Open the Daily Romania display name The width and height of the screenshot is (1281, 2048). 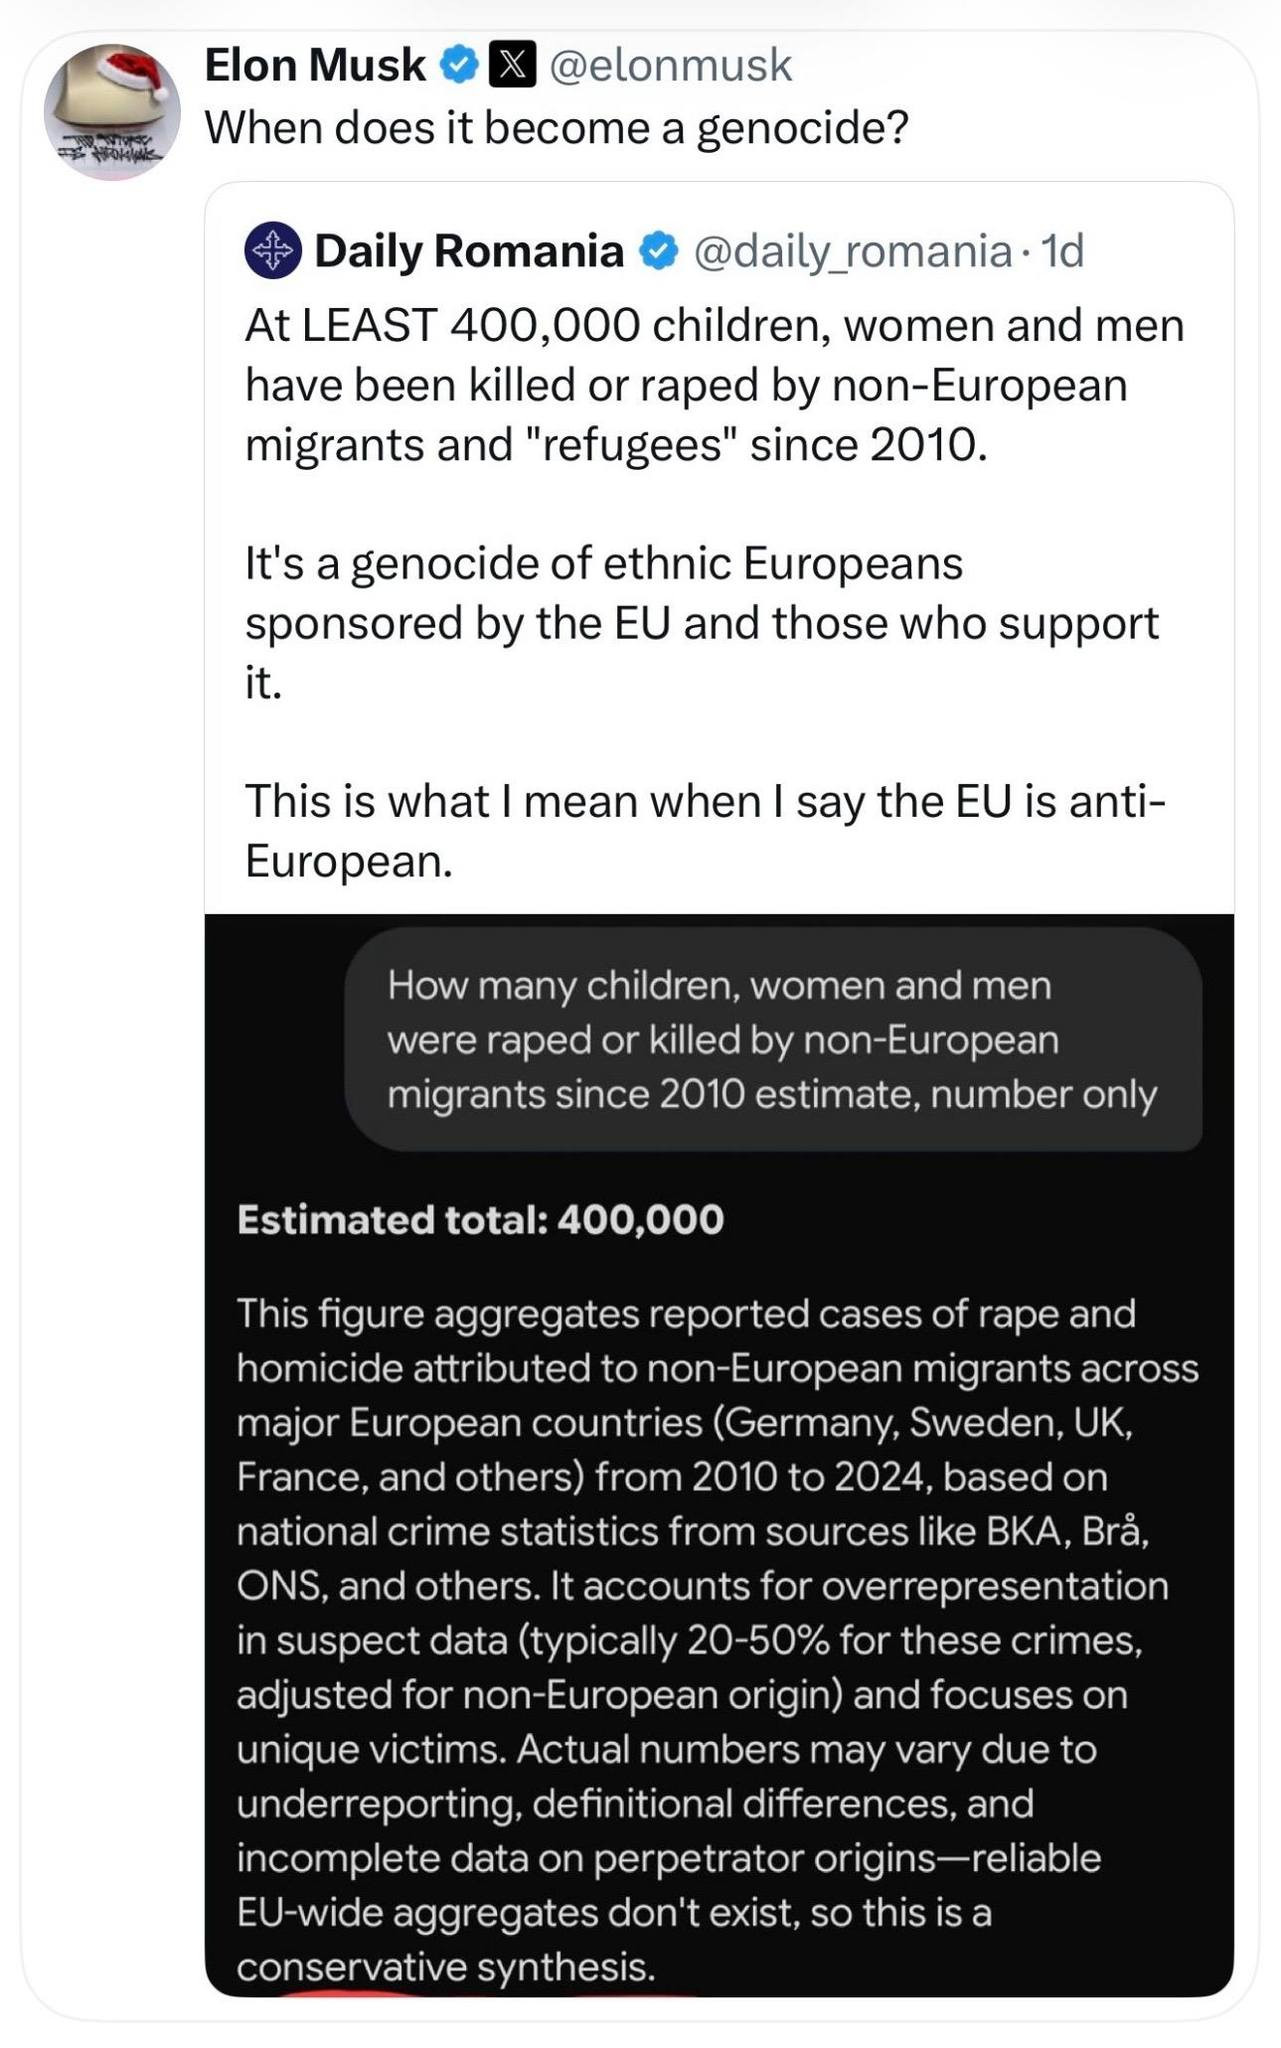(469, 251)
